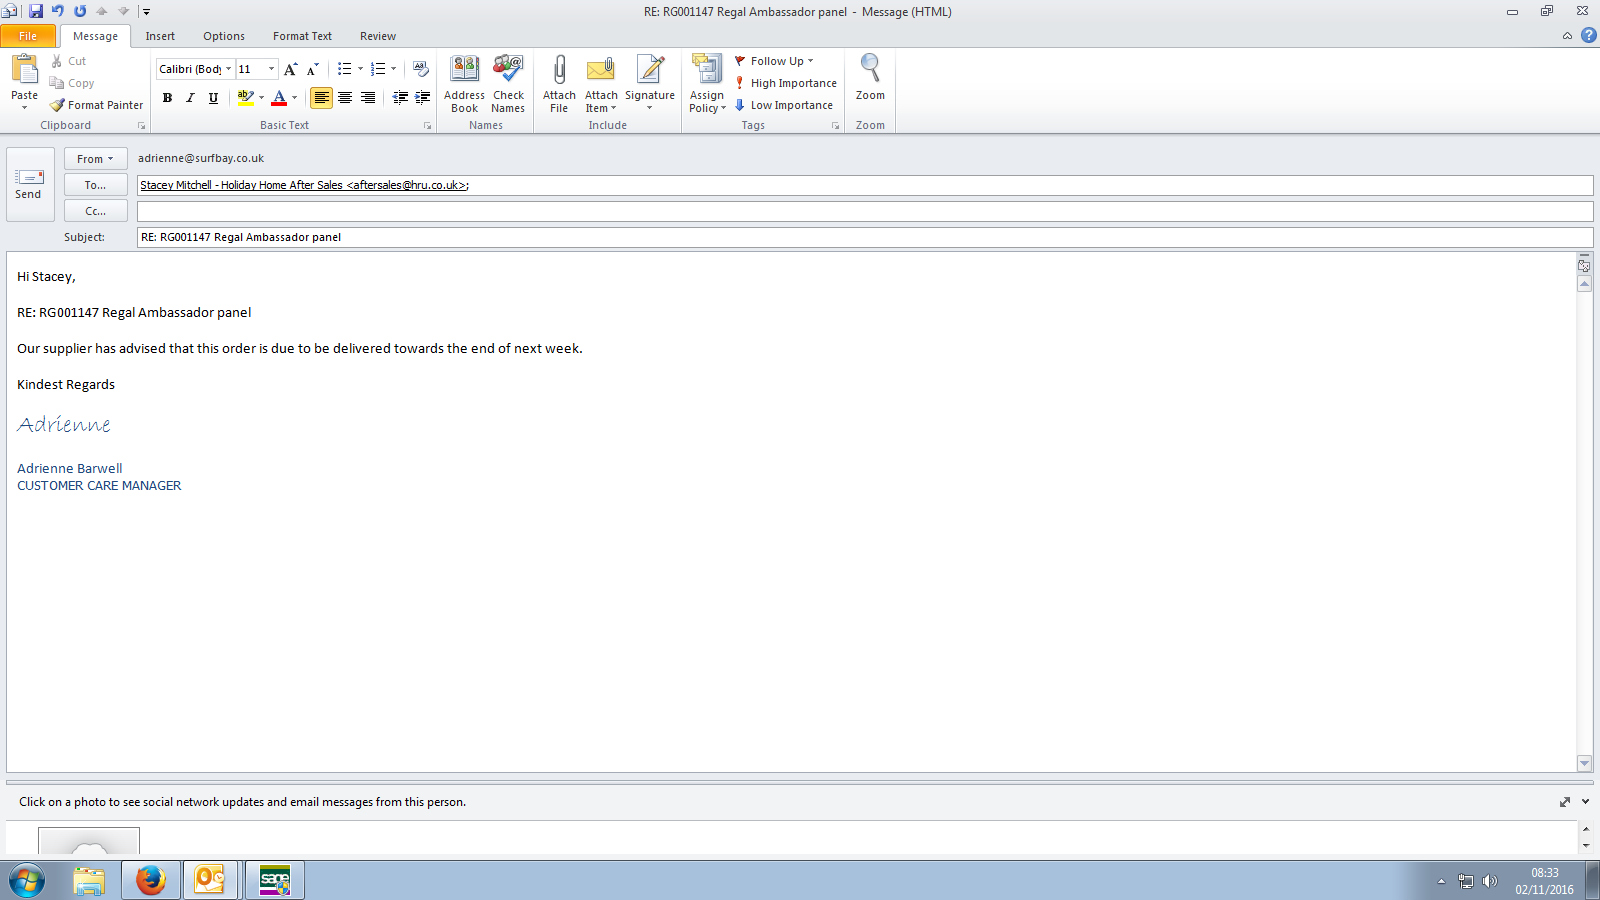Increase the paragraph indent

pyautogui.click(x=423, y=97)
